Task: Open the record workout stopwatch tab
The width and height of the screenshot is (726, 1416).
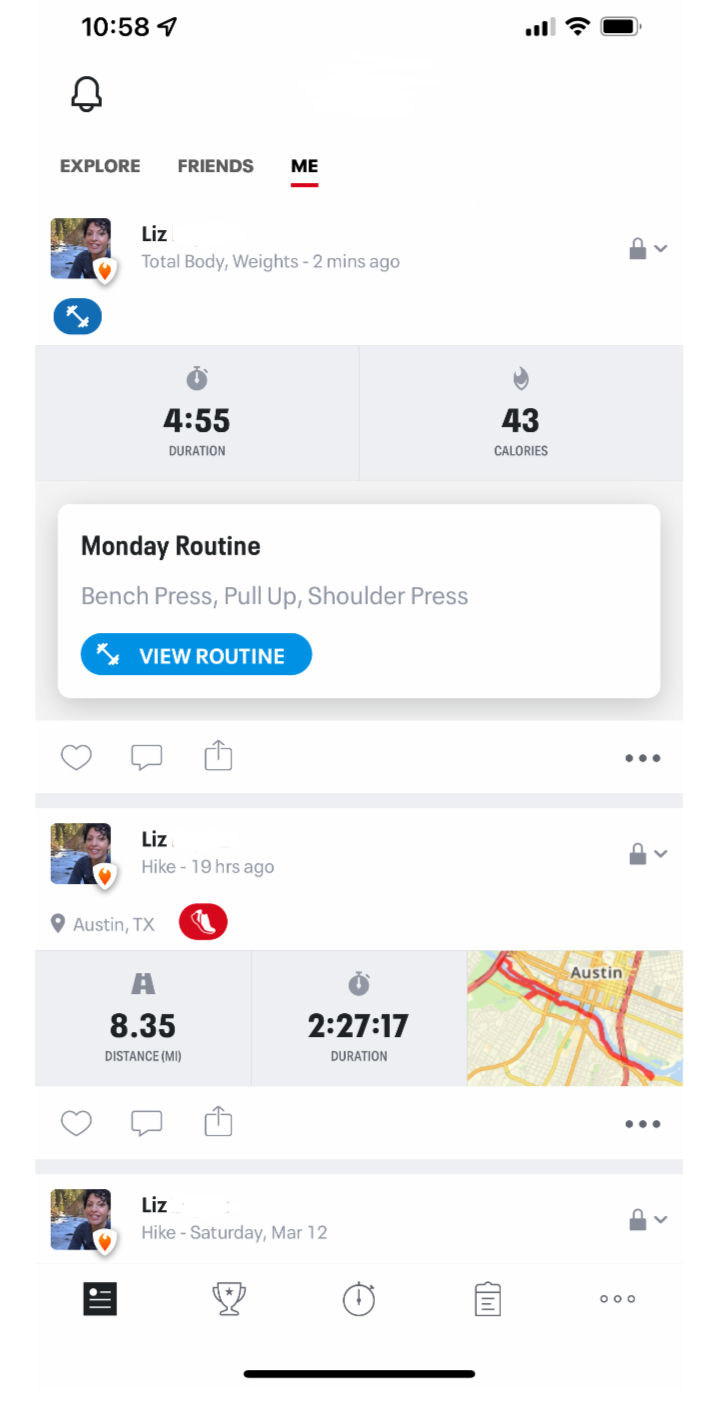Action: click(359, 1299)
